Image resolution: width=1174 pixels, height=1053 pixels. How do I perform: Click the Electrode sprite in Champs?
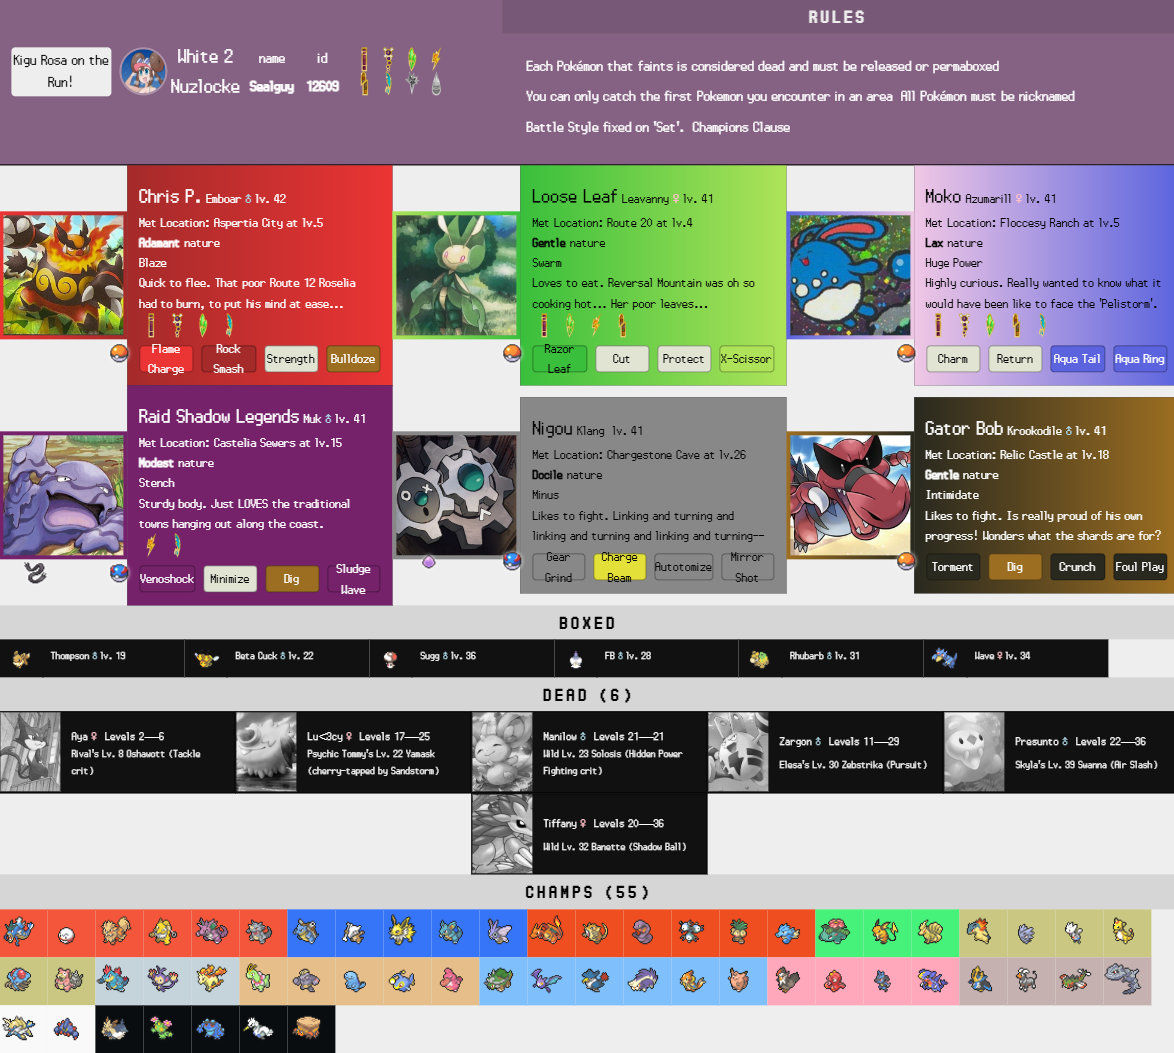pyautogui.click(x=66, y=934)
